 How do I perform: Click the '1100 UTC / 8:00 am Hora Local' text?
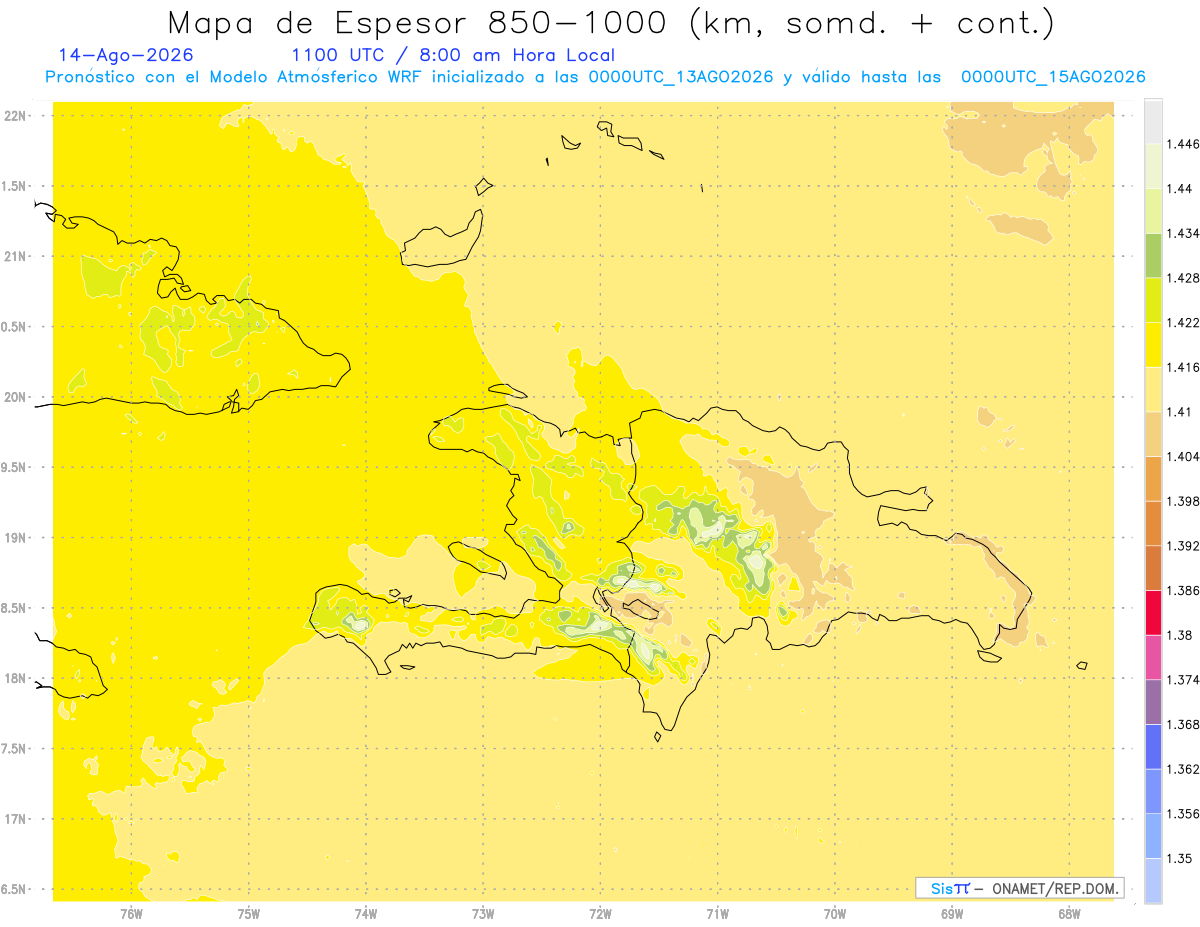[x=453, y=56]
